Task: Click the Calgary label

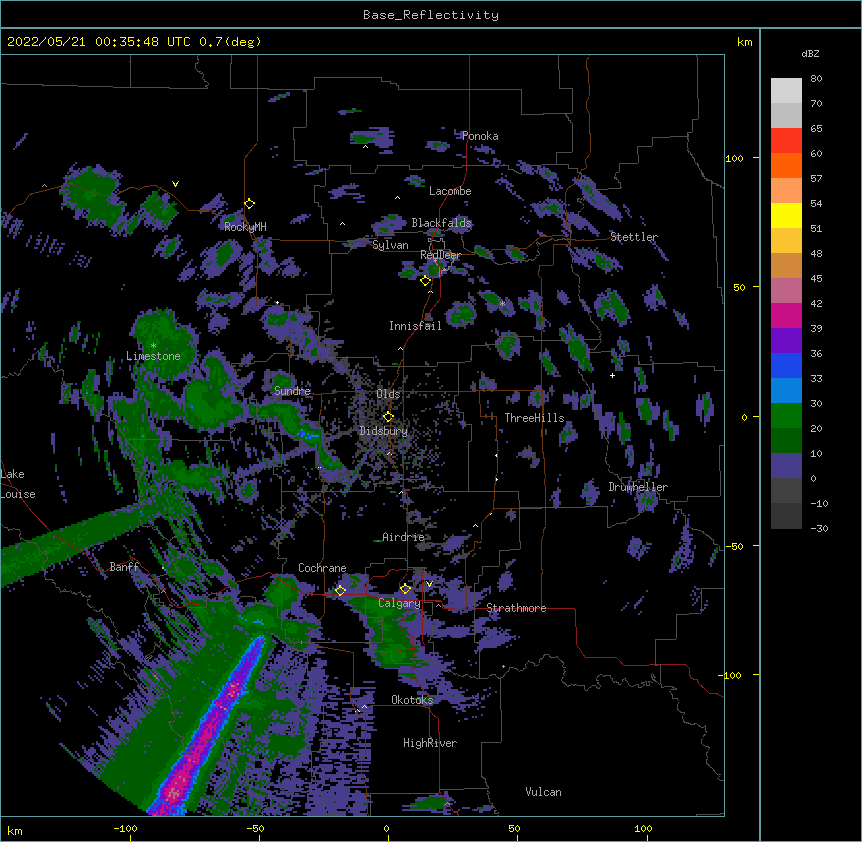Action: coord(399,603)
